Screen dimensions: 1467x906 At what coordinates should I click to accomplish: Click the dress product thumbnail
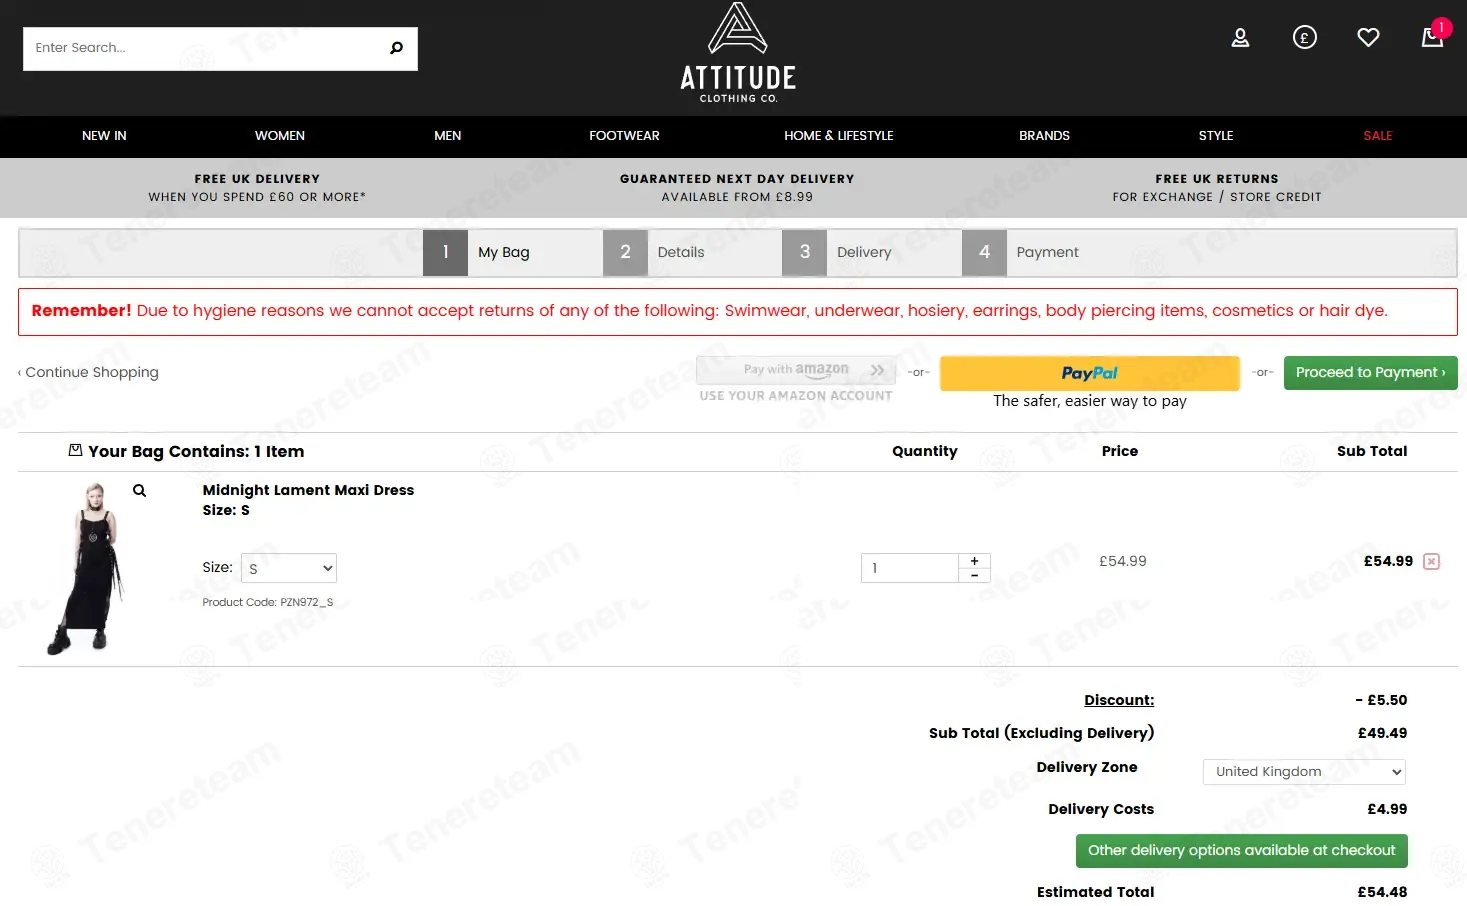coord(88,568)
